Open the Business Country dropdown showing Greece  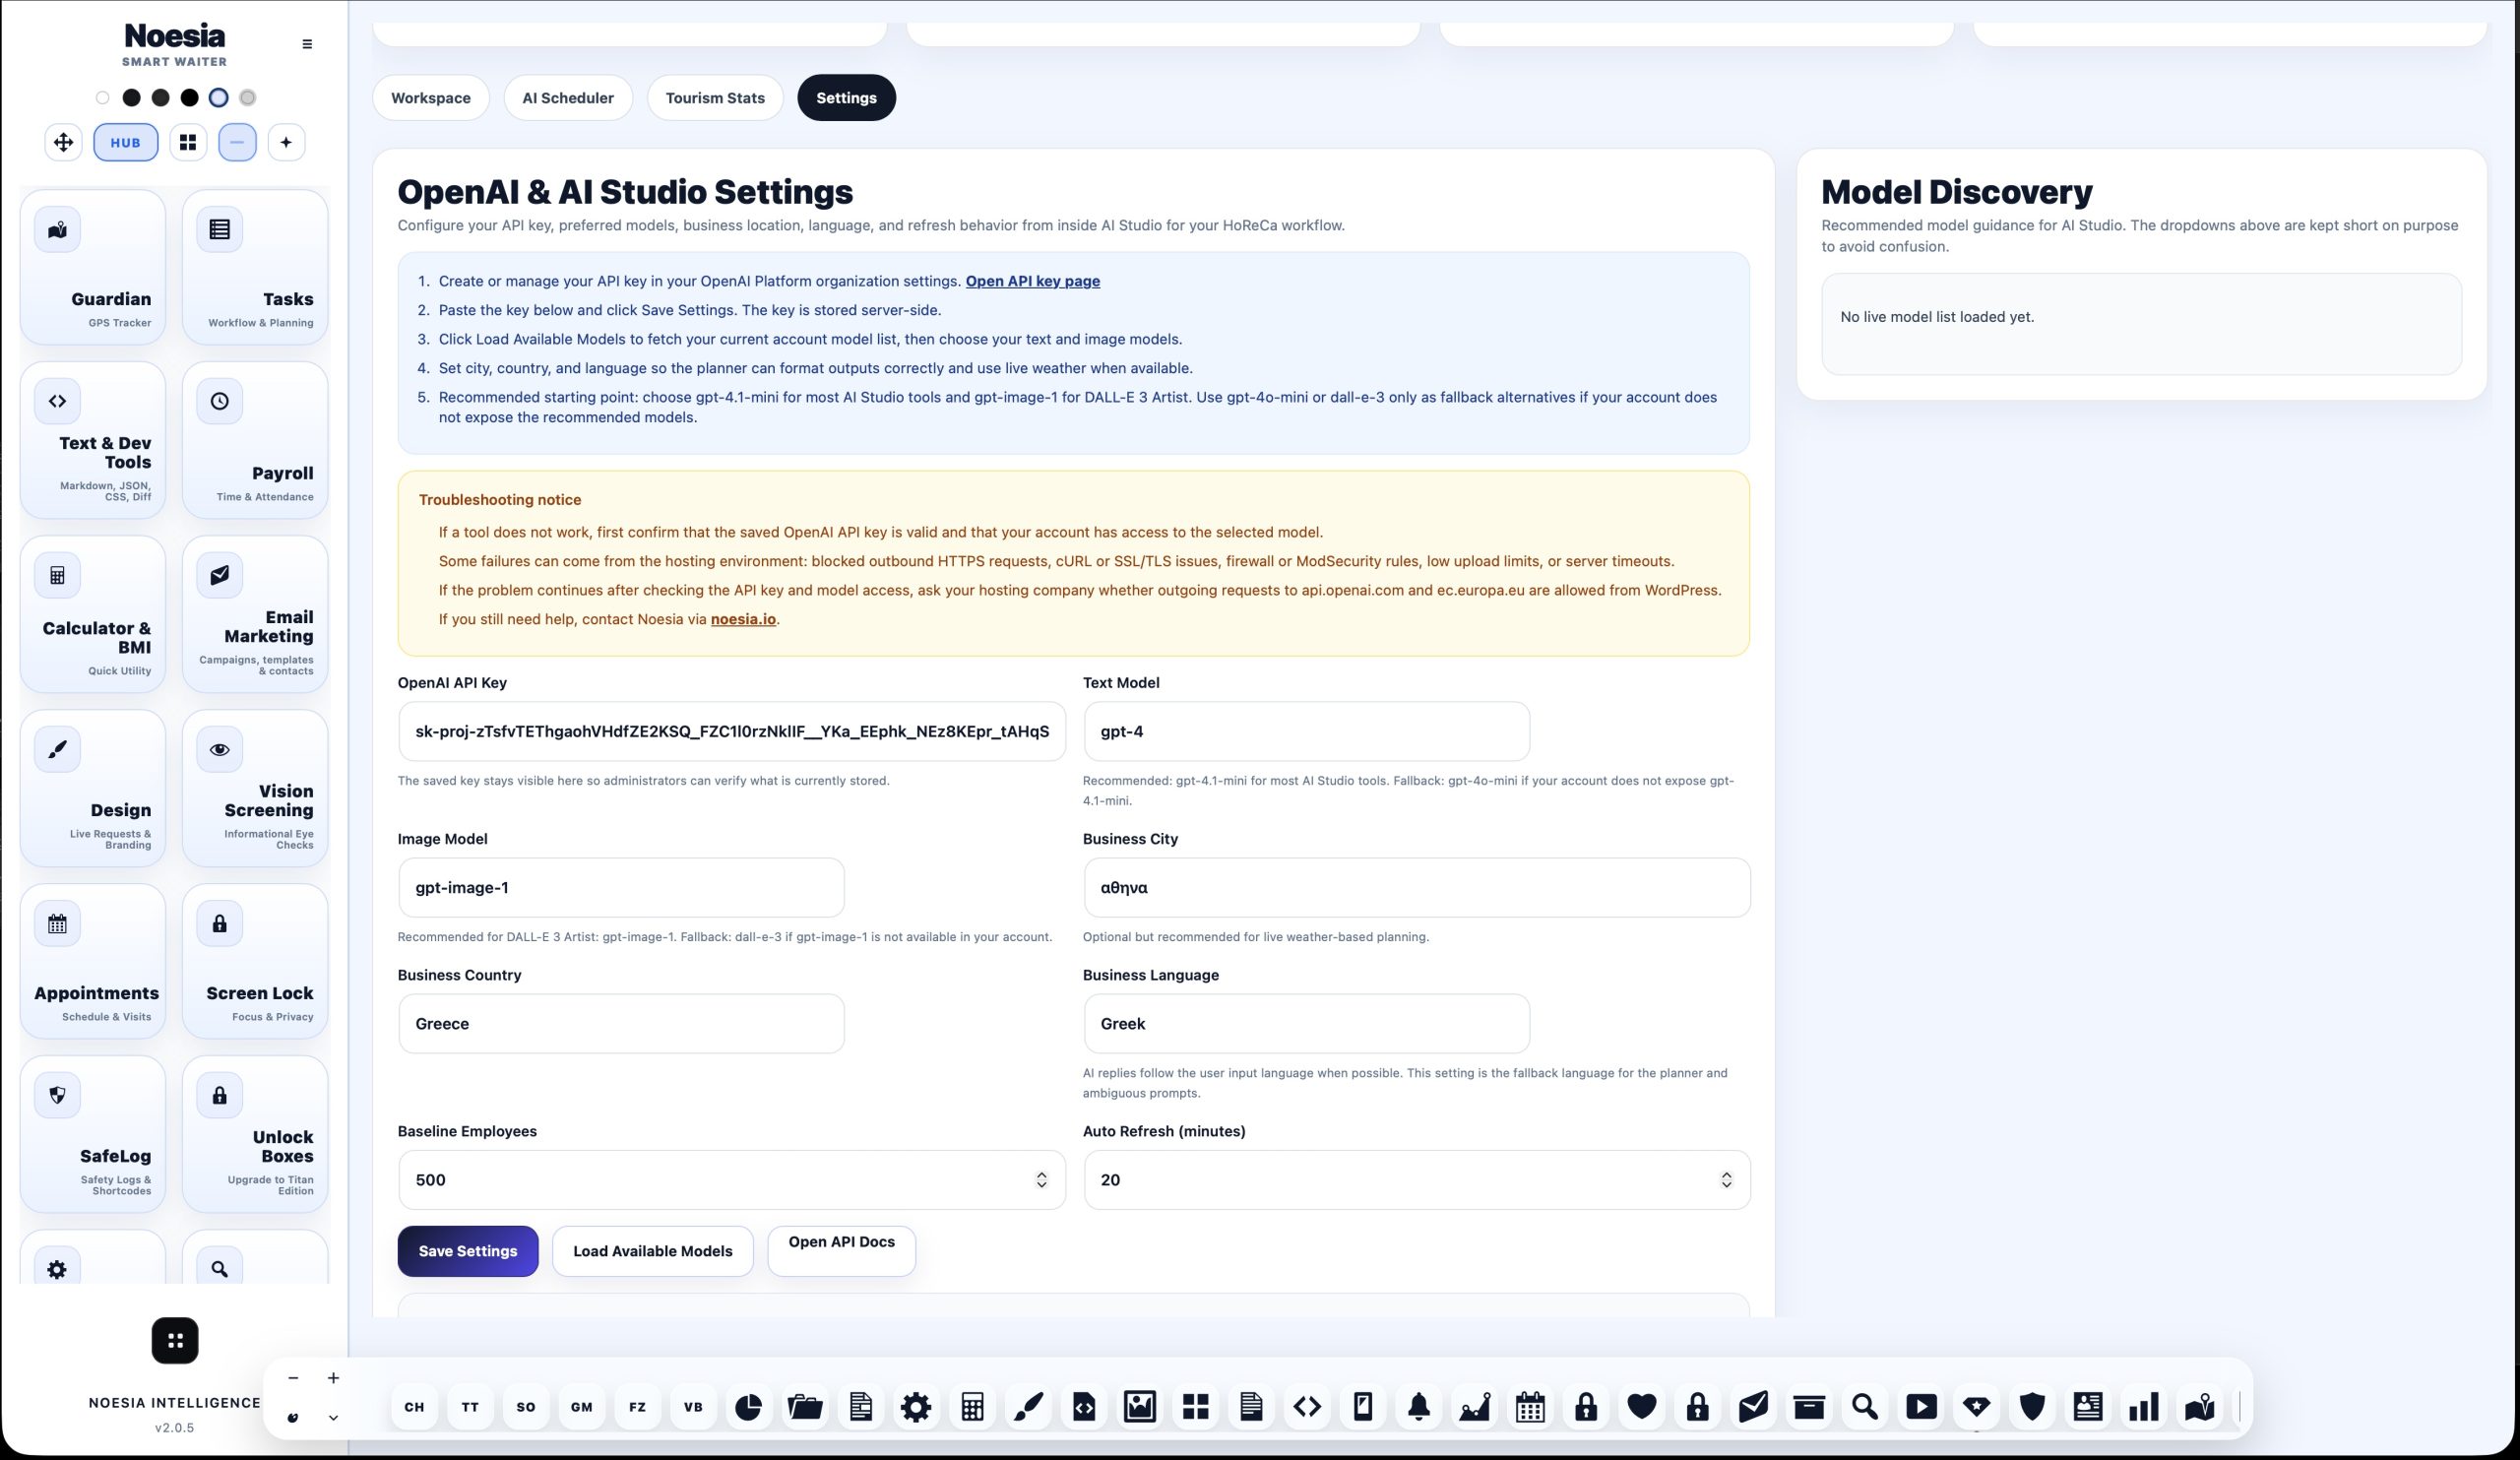621,1023
